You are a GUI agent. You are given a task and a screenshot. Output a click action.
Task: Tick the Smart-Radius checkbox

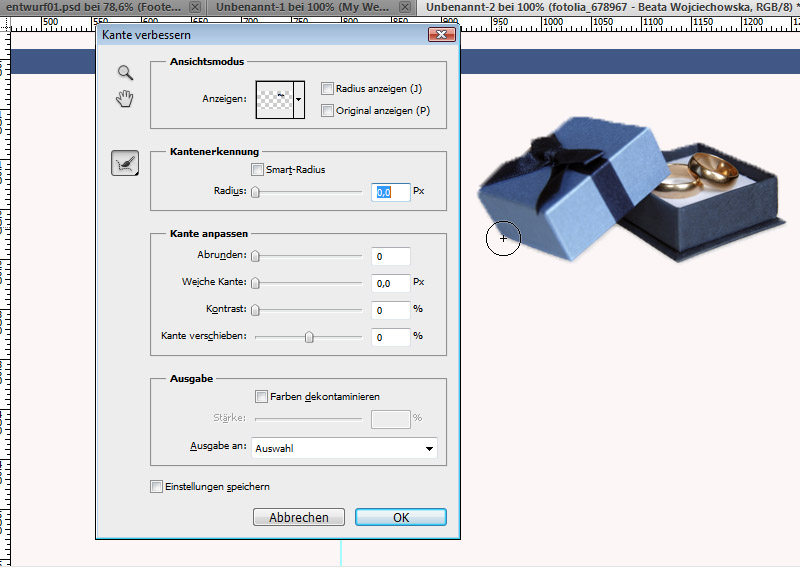258,170
